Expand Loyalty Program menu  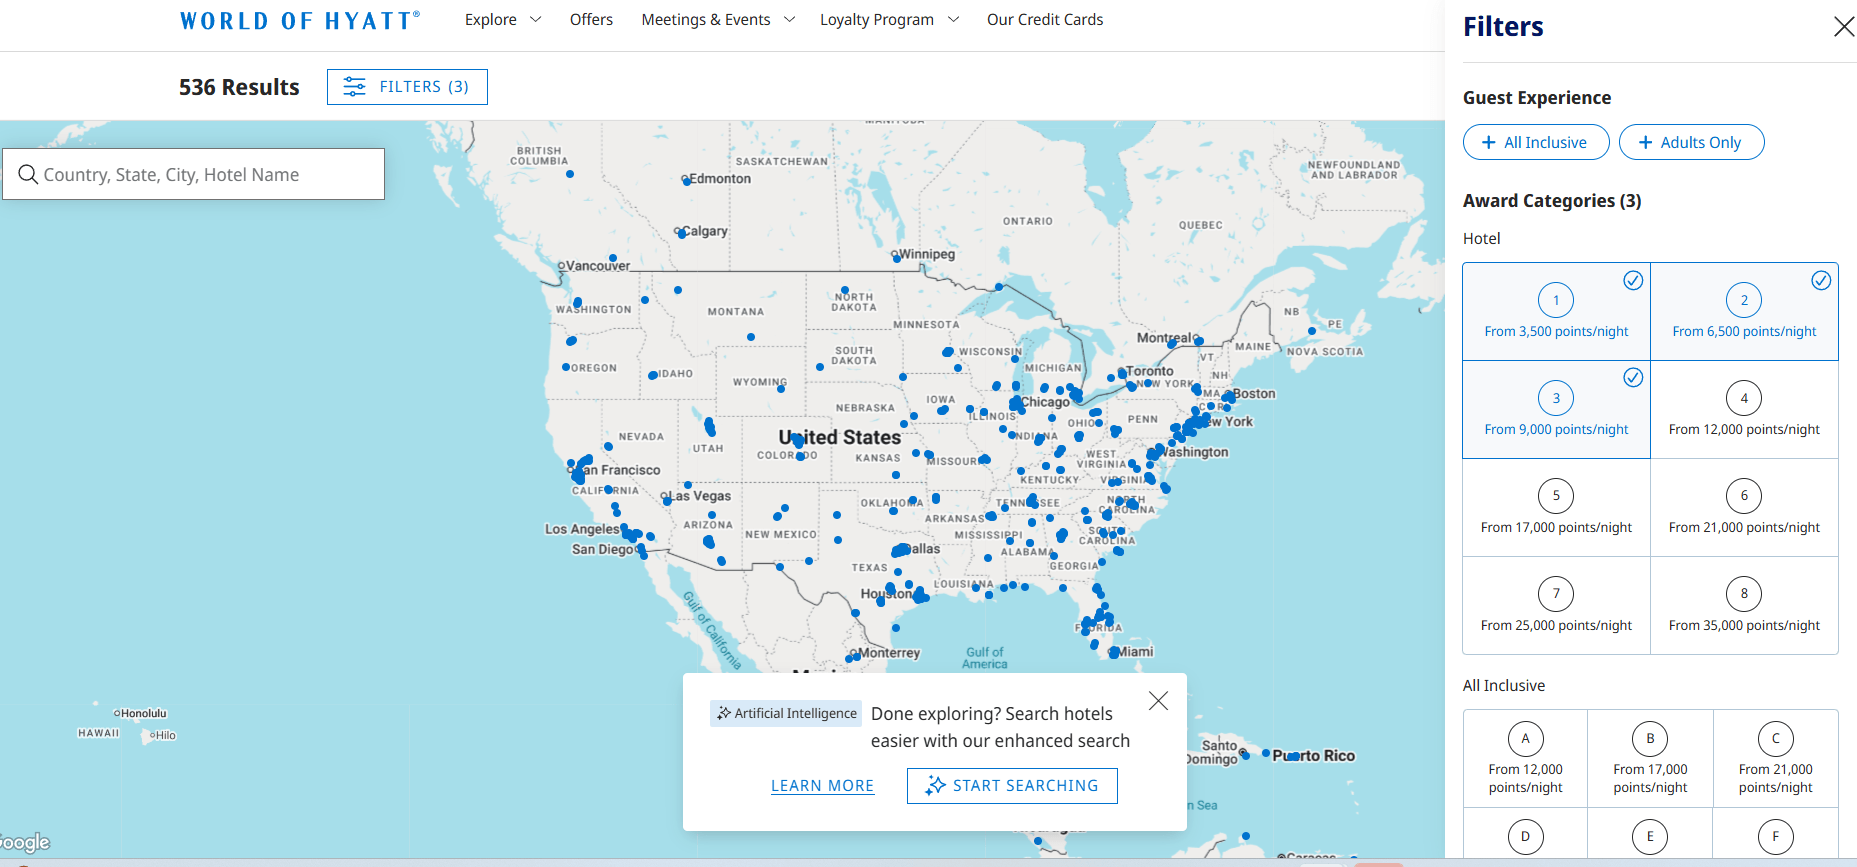click(x=889, y=20)
